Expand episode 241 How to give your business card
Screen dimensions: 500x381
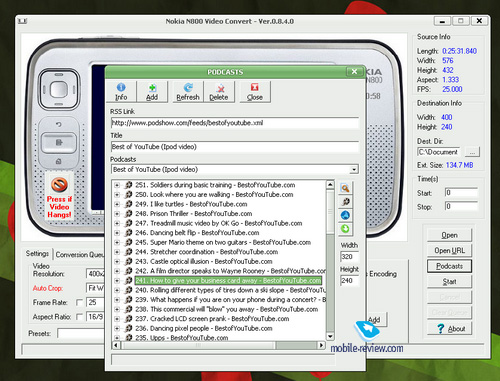pos(117,281)
